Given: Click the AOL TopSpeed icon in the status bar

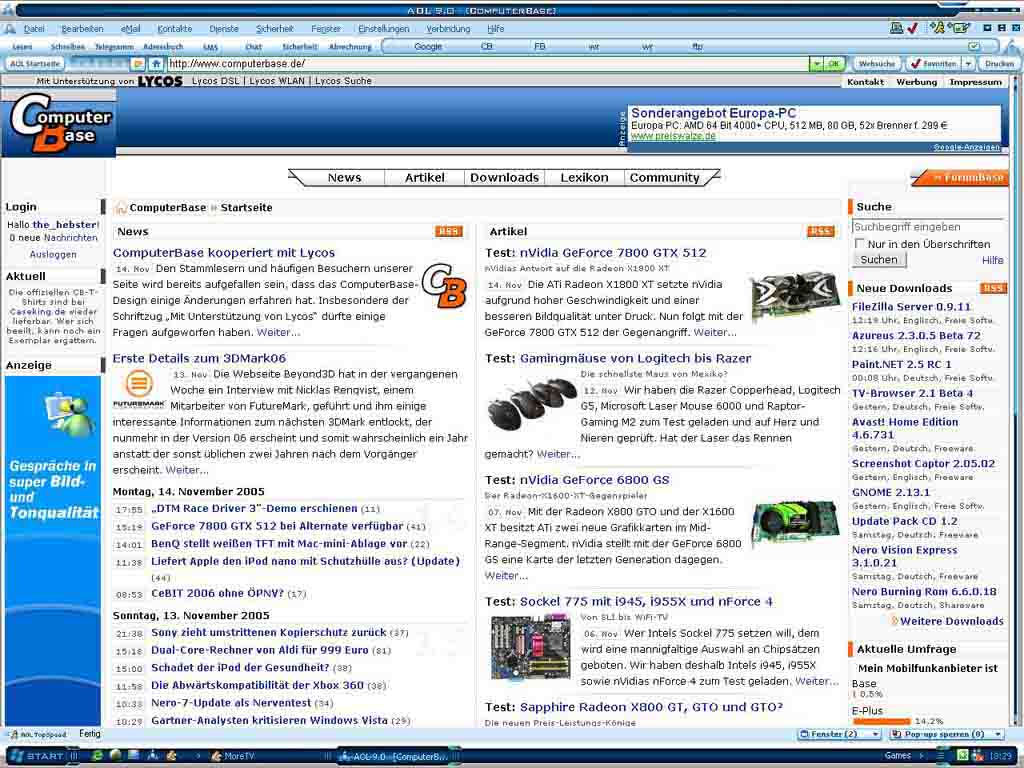Looking at the screenshot, I should click(39, 734).
